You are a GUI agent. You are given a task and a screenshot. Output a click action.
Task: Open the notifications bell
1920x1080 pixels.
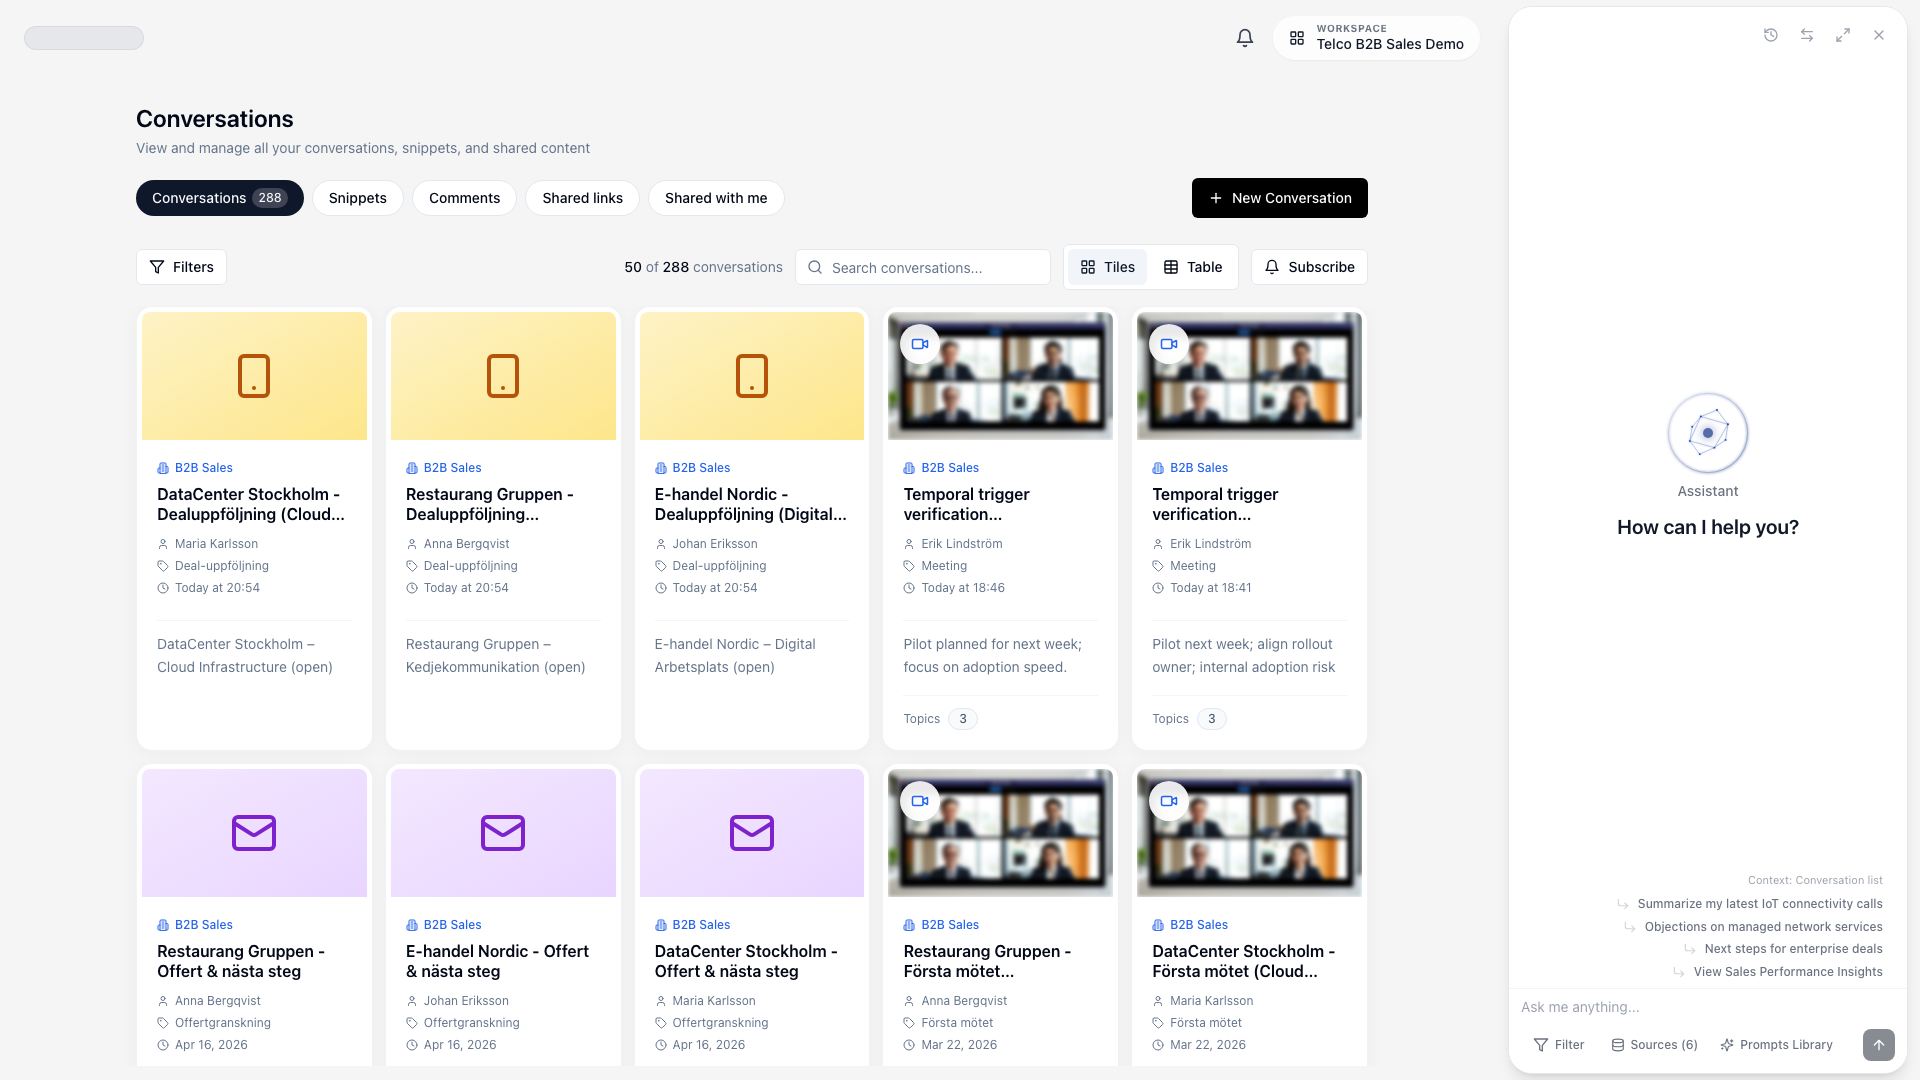(1244, 38)
